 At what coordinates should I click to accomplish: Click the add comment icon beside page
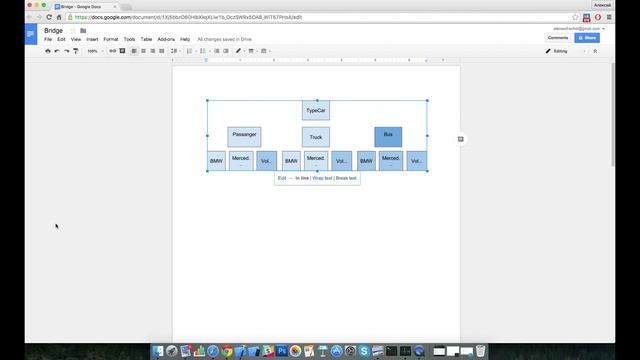click(460, 139)
